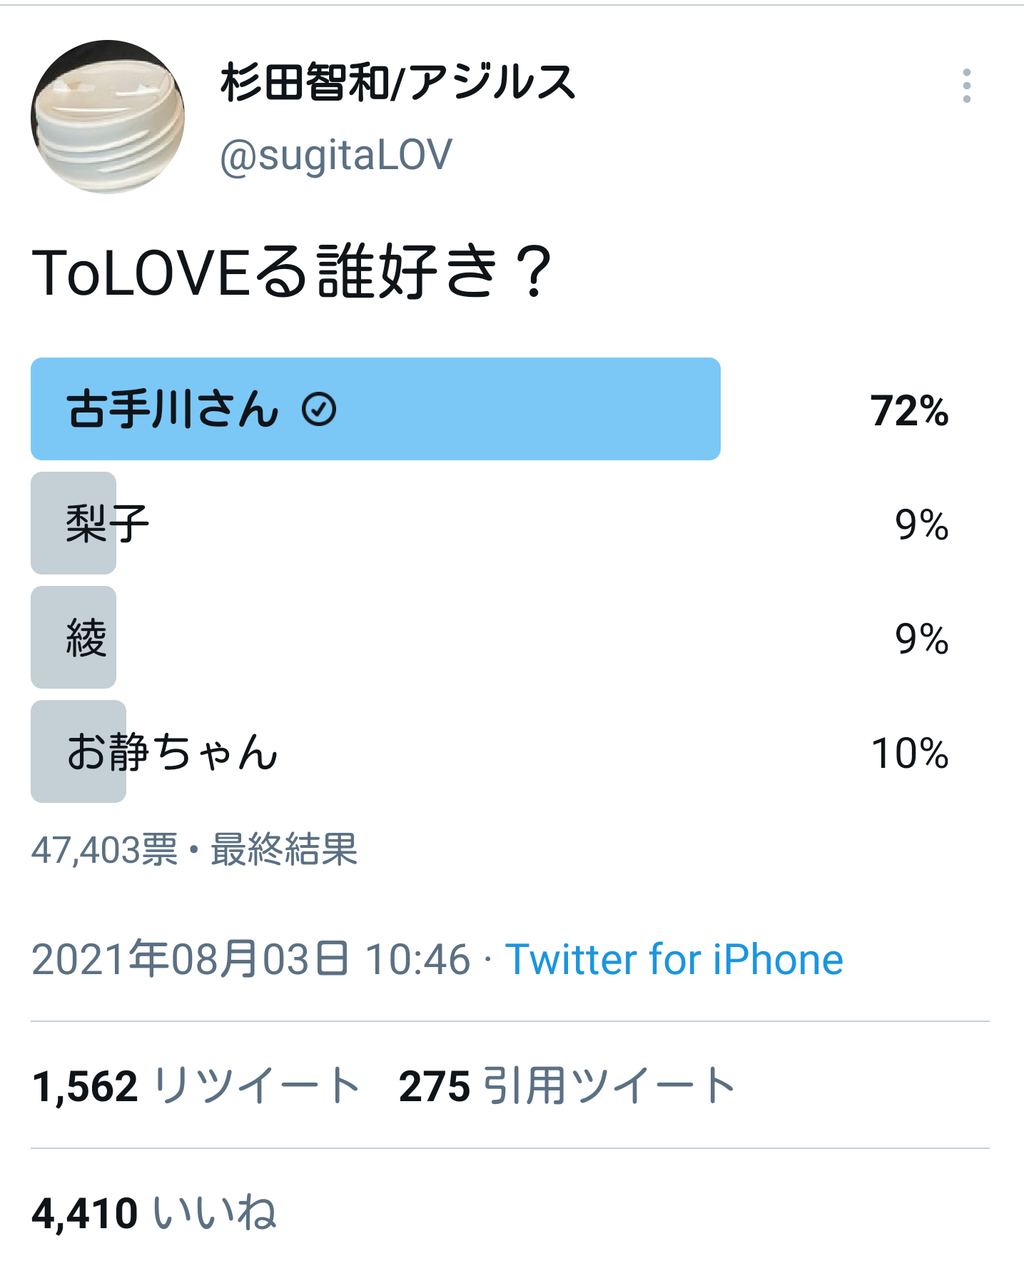Click the 9% result beside 梨子
Image resolution: width=1024 pixels, height=1271 pixels.
click(921, 525)
